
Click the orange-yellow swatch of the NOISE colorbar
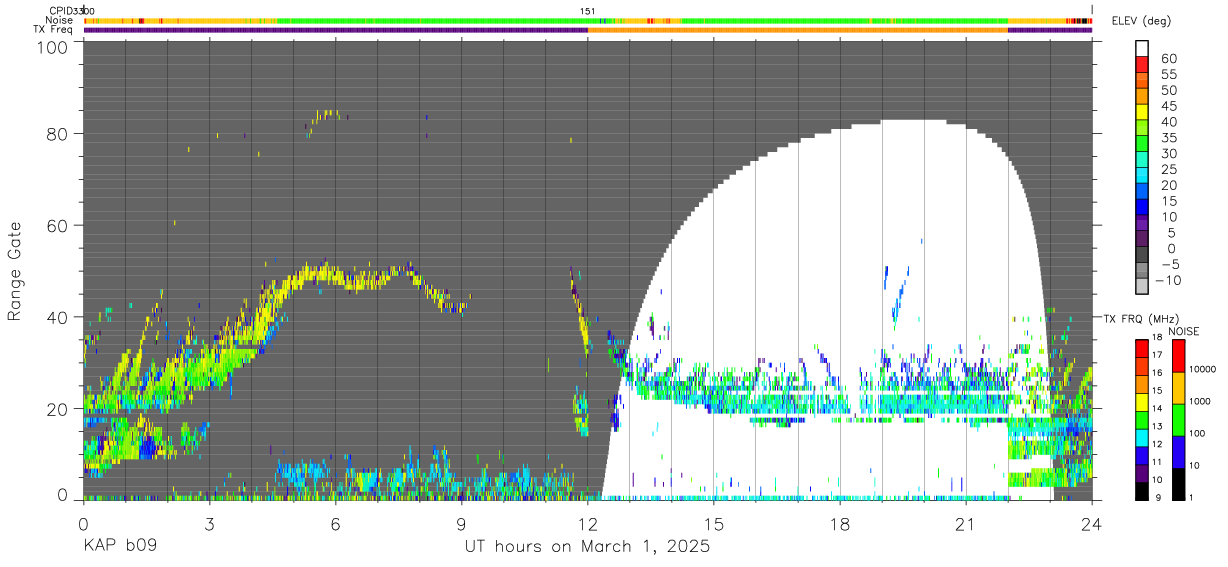(1179, 388)
